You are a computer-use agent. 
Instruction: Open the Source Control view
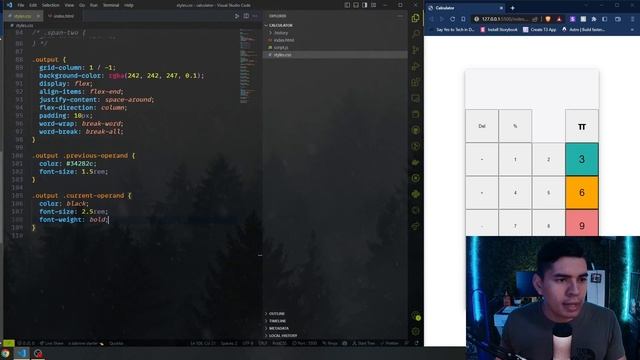coord(416,50)
